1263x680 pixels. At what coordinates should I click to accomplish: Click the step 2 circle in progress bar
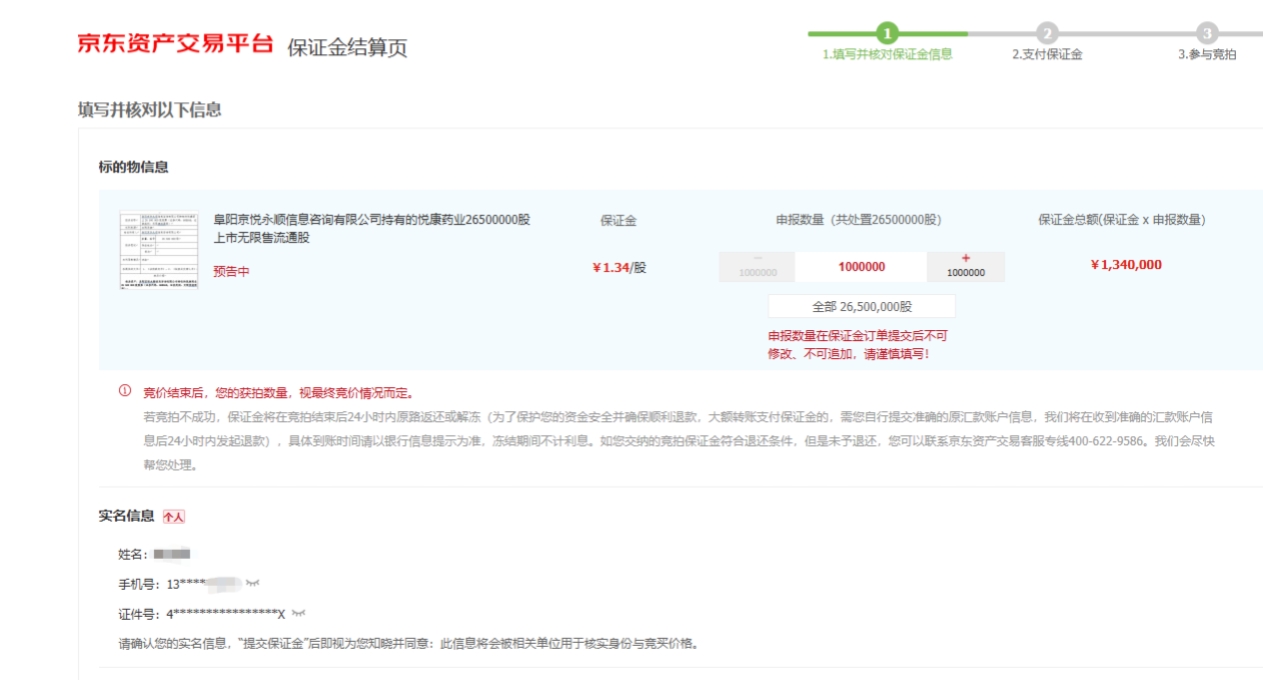pyautogui.click(x=1047, y=33)
